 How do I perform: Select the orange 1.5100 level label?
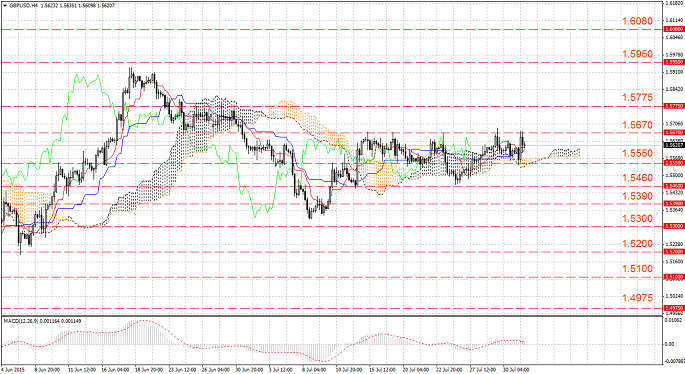[x=637, y=268]
